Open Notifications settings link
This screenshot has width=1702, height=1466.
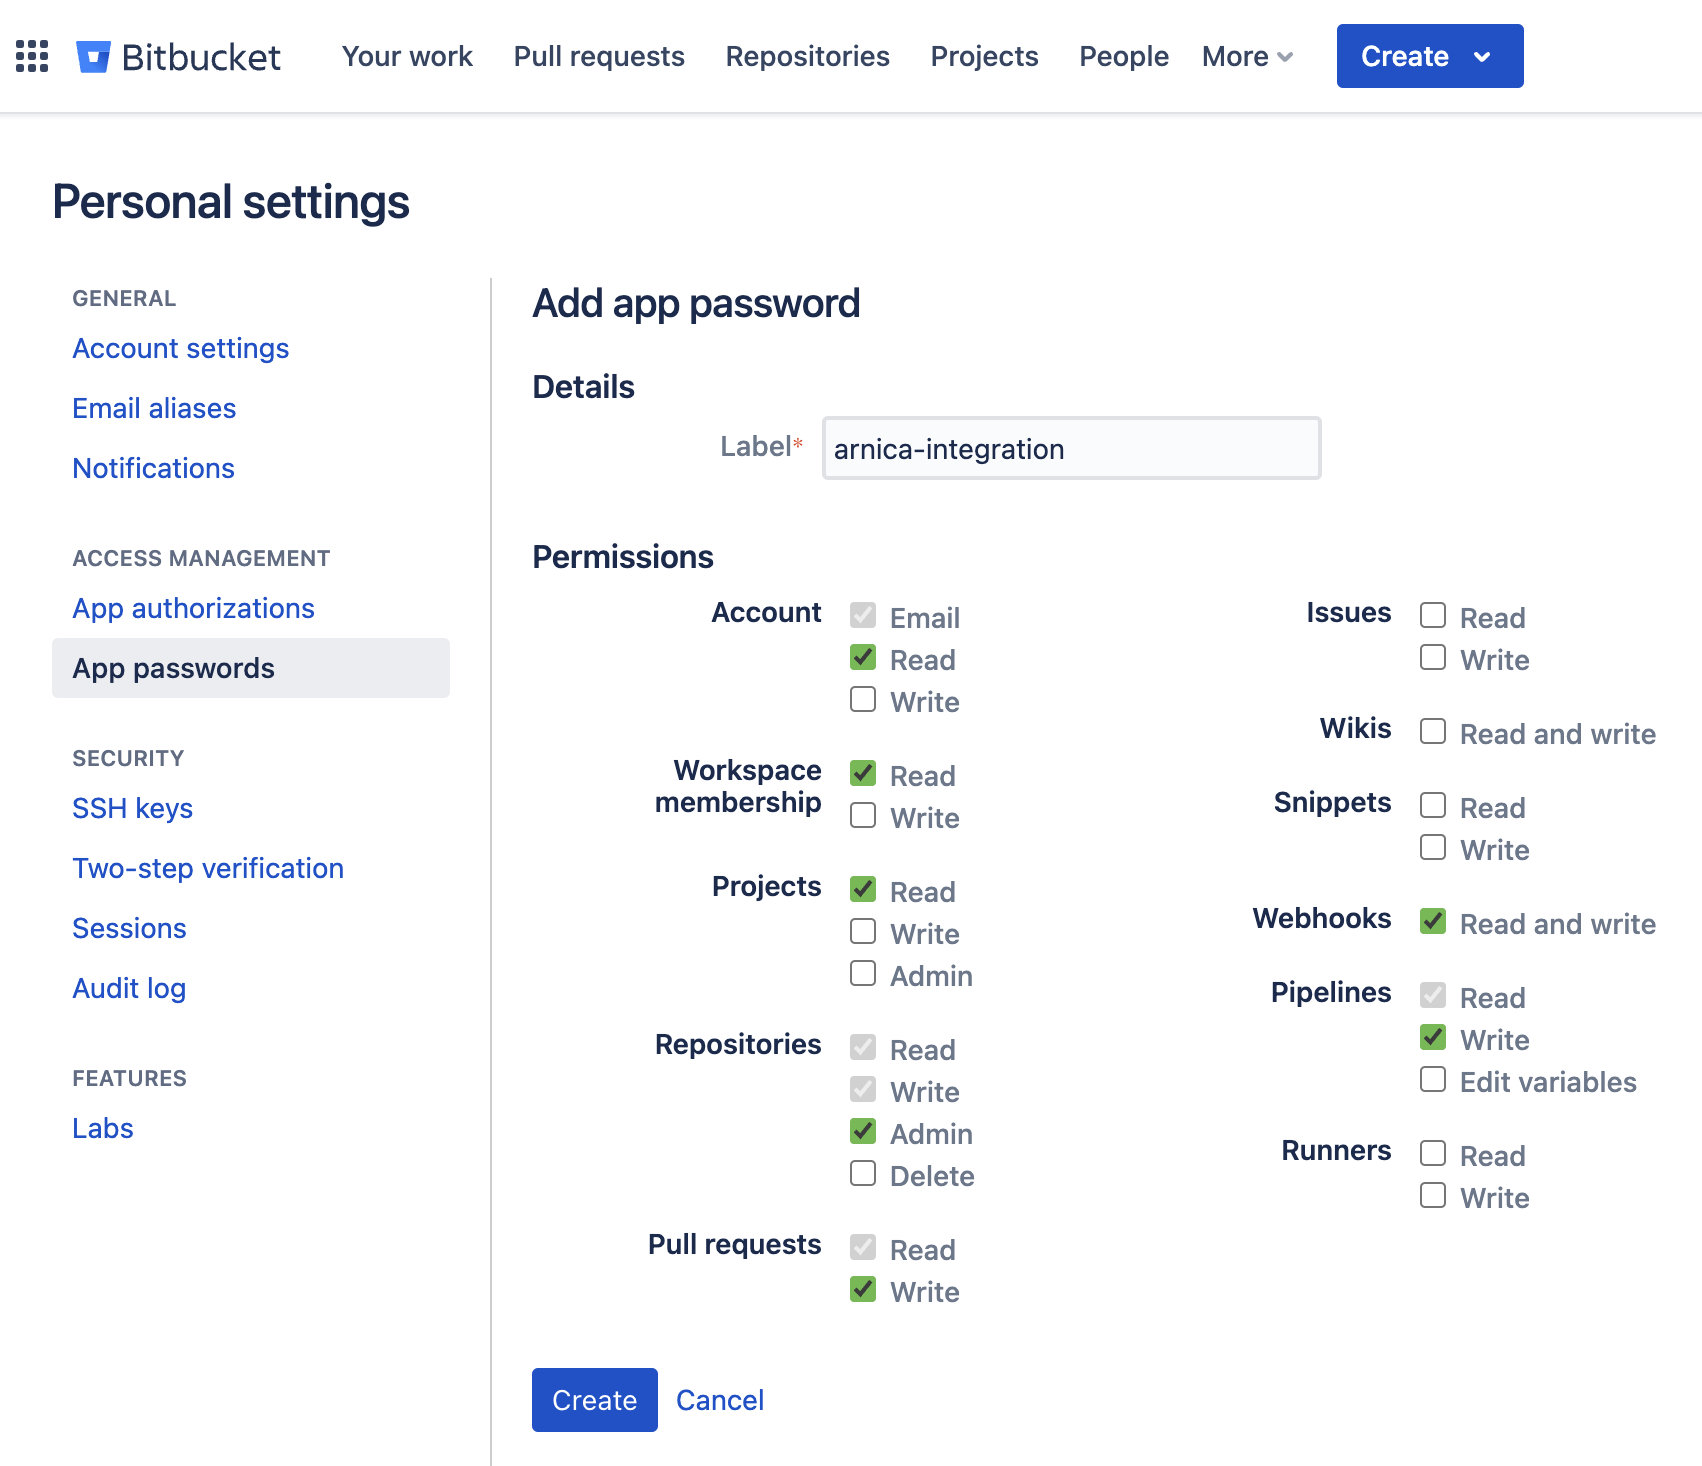[154, 468]
